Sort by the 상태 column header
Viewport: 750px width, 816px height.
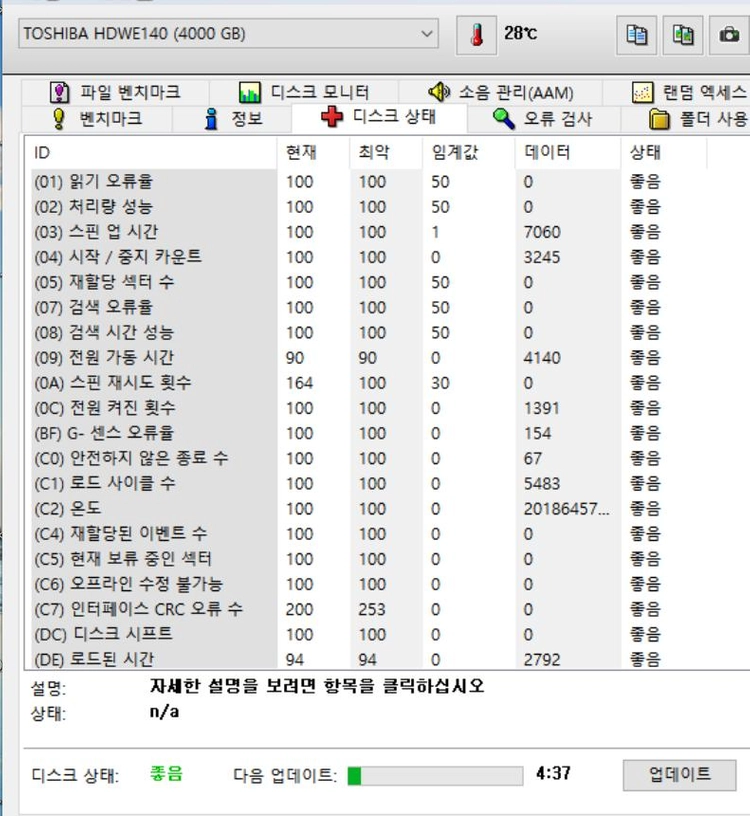(x=664, y=153)
